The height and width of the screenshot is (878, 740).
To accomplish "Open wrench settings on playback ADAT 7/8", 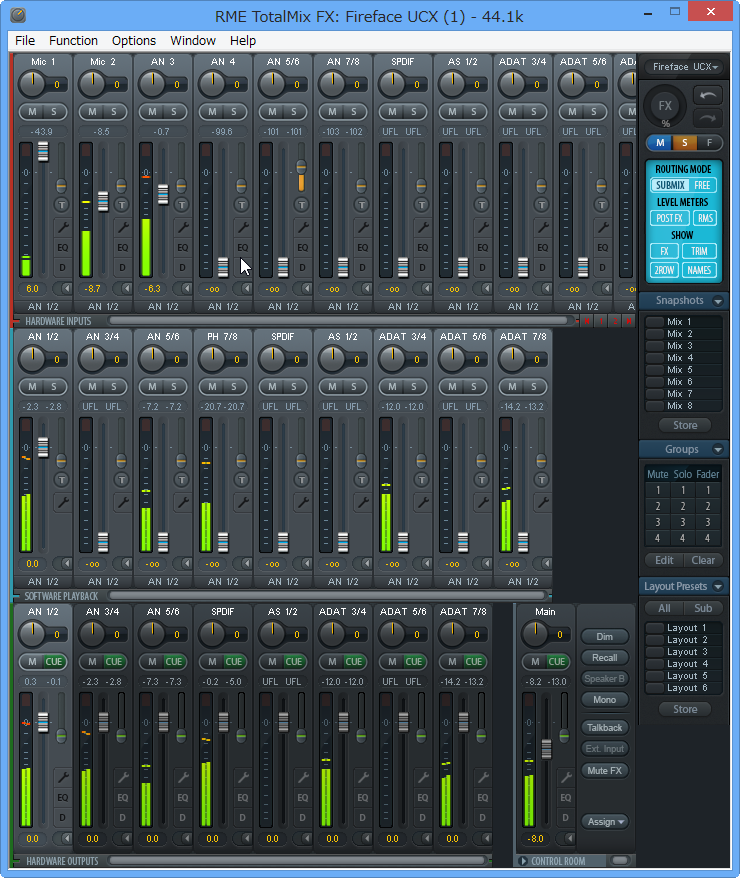I will click(x=542, y=502).
